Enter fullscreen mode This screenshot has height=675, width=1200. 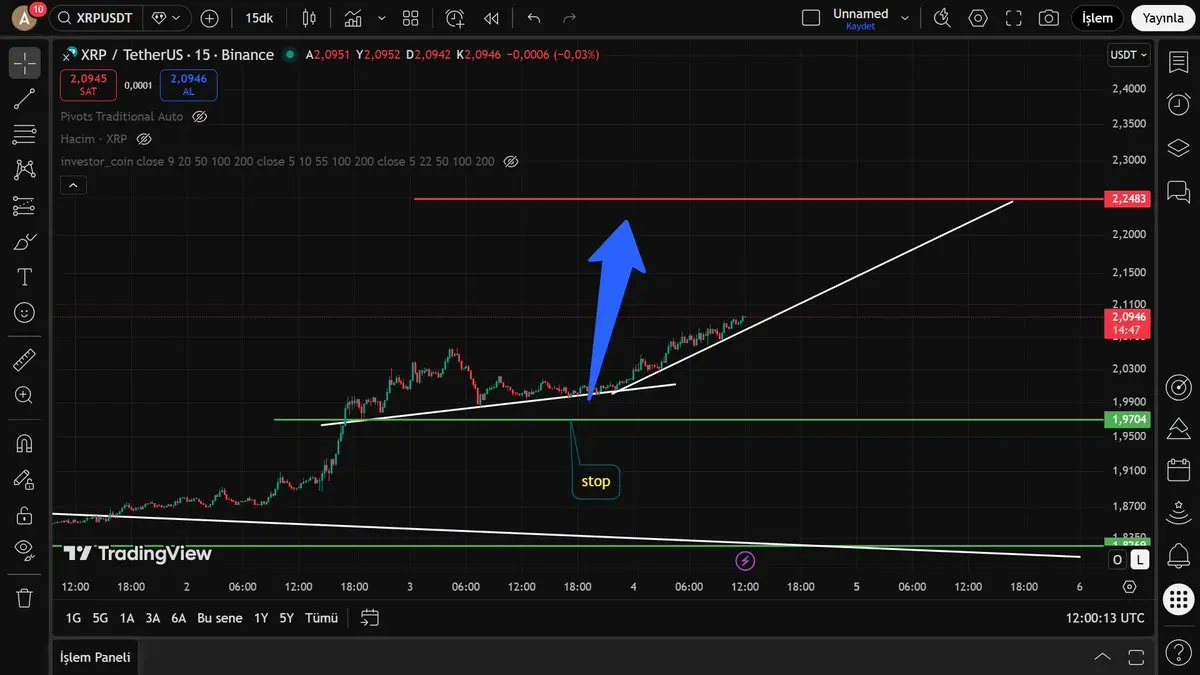point(1014,18)
